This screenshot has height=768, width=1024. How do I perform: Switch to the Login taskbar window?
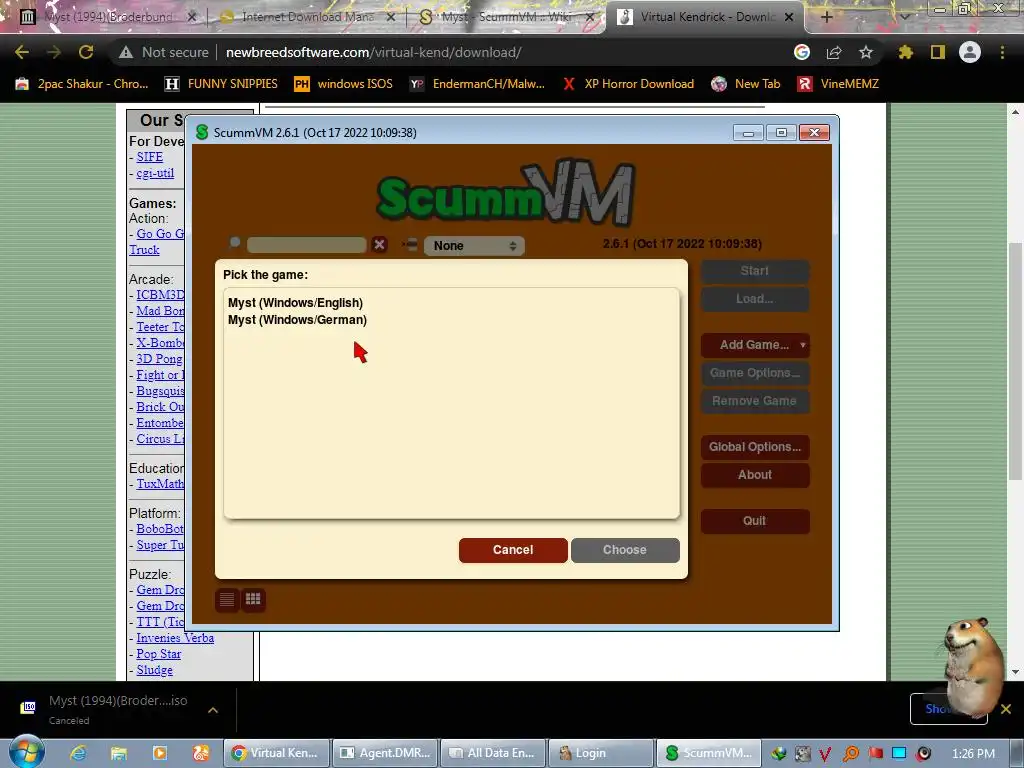click(x=601, y=753)
